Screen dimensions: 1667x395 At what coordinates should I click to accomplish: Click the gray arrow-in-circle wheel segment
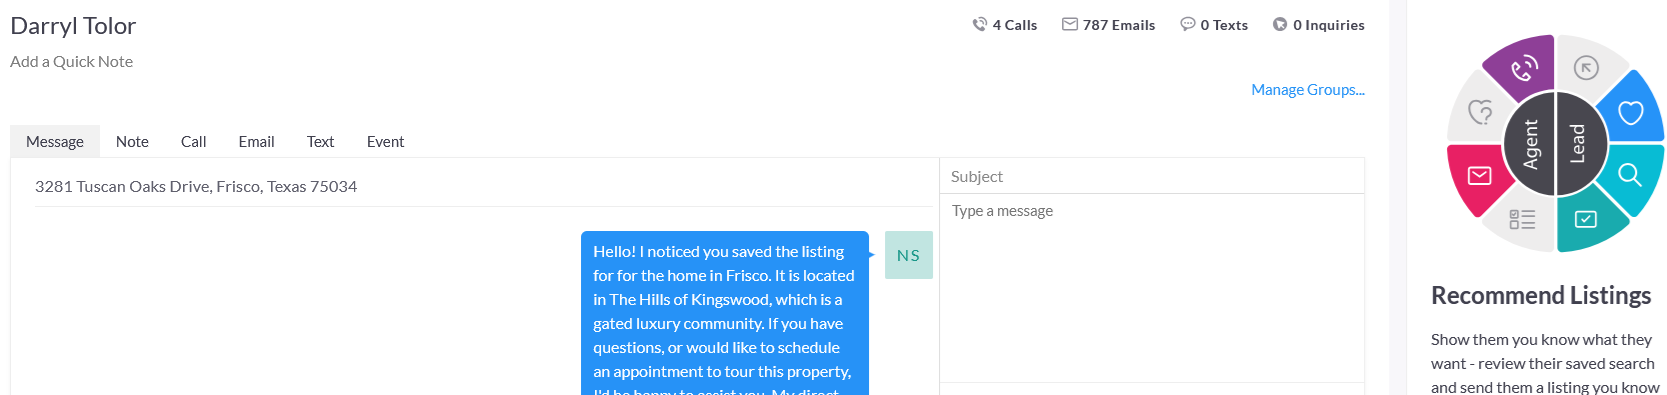tap(1586, 68)
